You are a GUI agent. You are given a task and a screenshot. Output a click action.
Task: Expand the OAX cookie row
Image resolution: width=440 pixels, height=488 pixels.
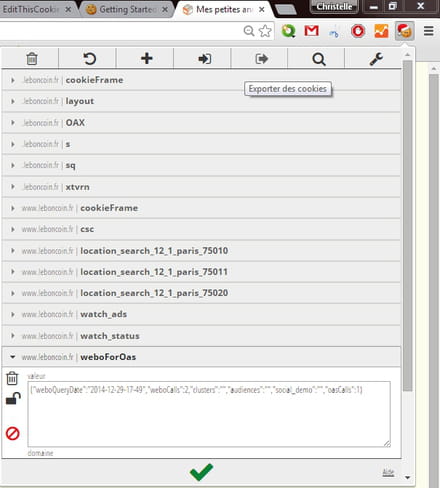pos(201,123)
